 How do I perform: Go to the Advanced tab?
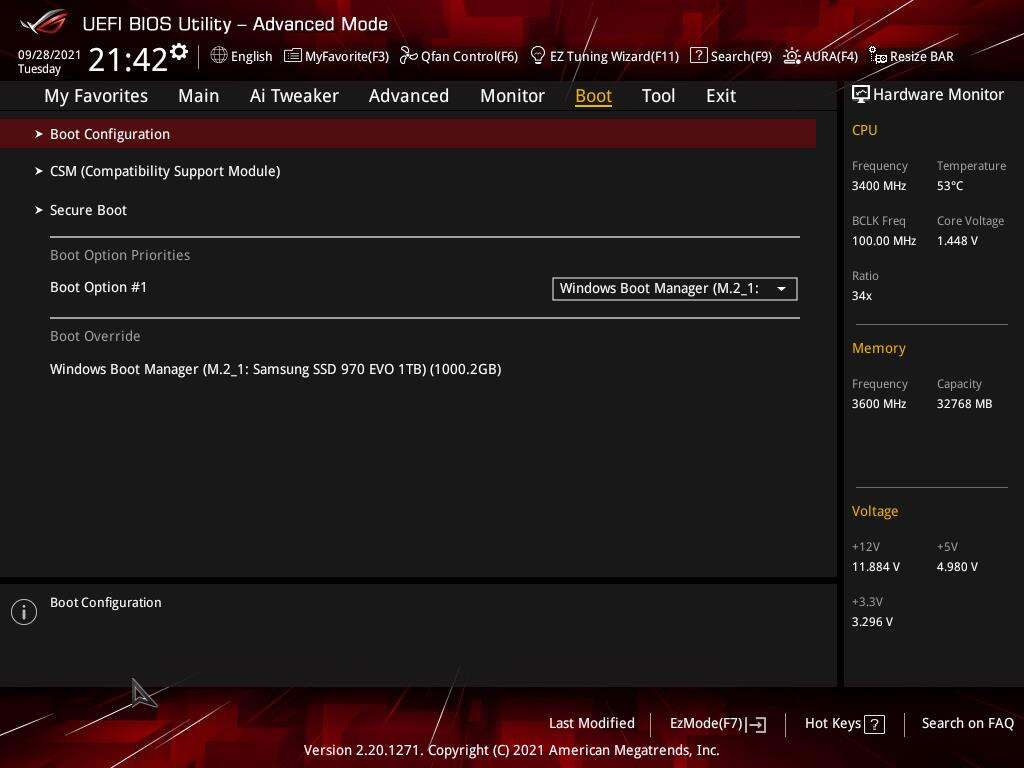(x=408, y=96)
